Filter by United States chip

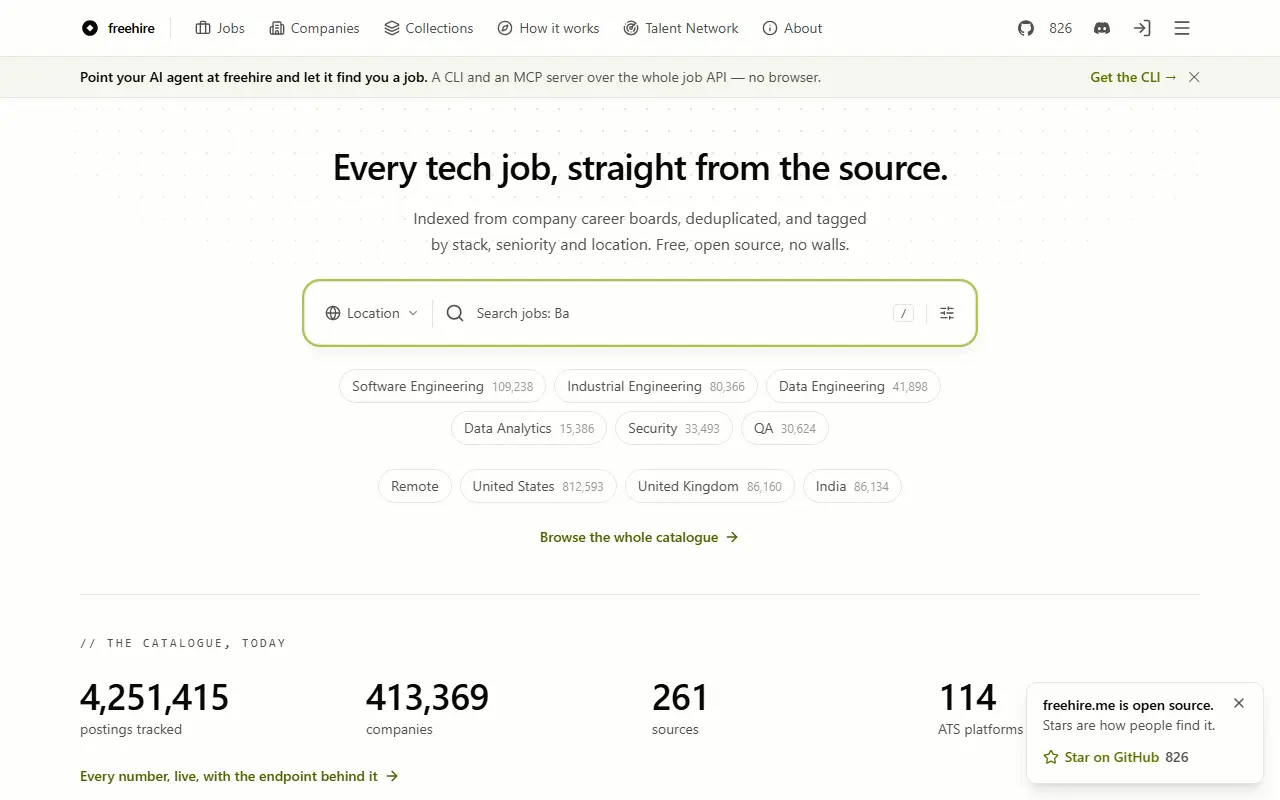[x=538, y=486]
